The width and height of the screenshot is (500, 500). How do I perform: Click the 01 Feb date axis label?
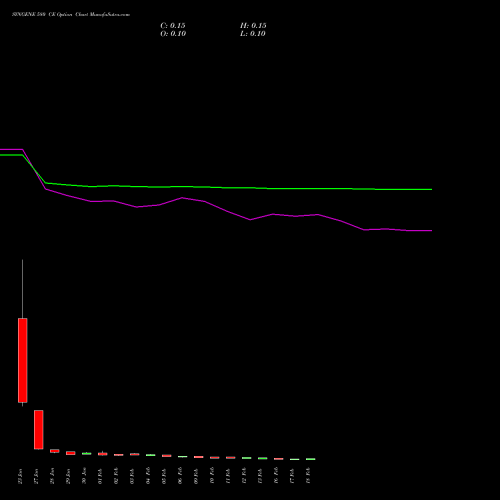click(x=101, y=476)
